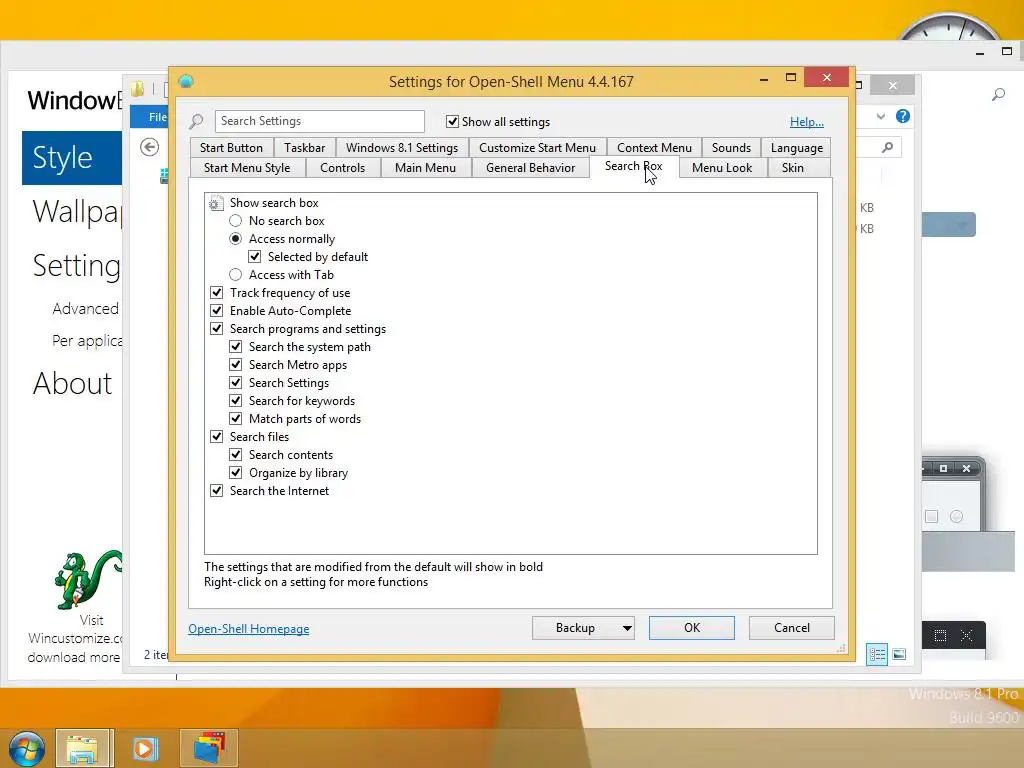Open File Explorer from the taskbar
1024x768 pixels.
tap(84, 748)
